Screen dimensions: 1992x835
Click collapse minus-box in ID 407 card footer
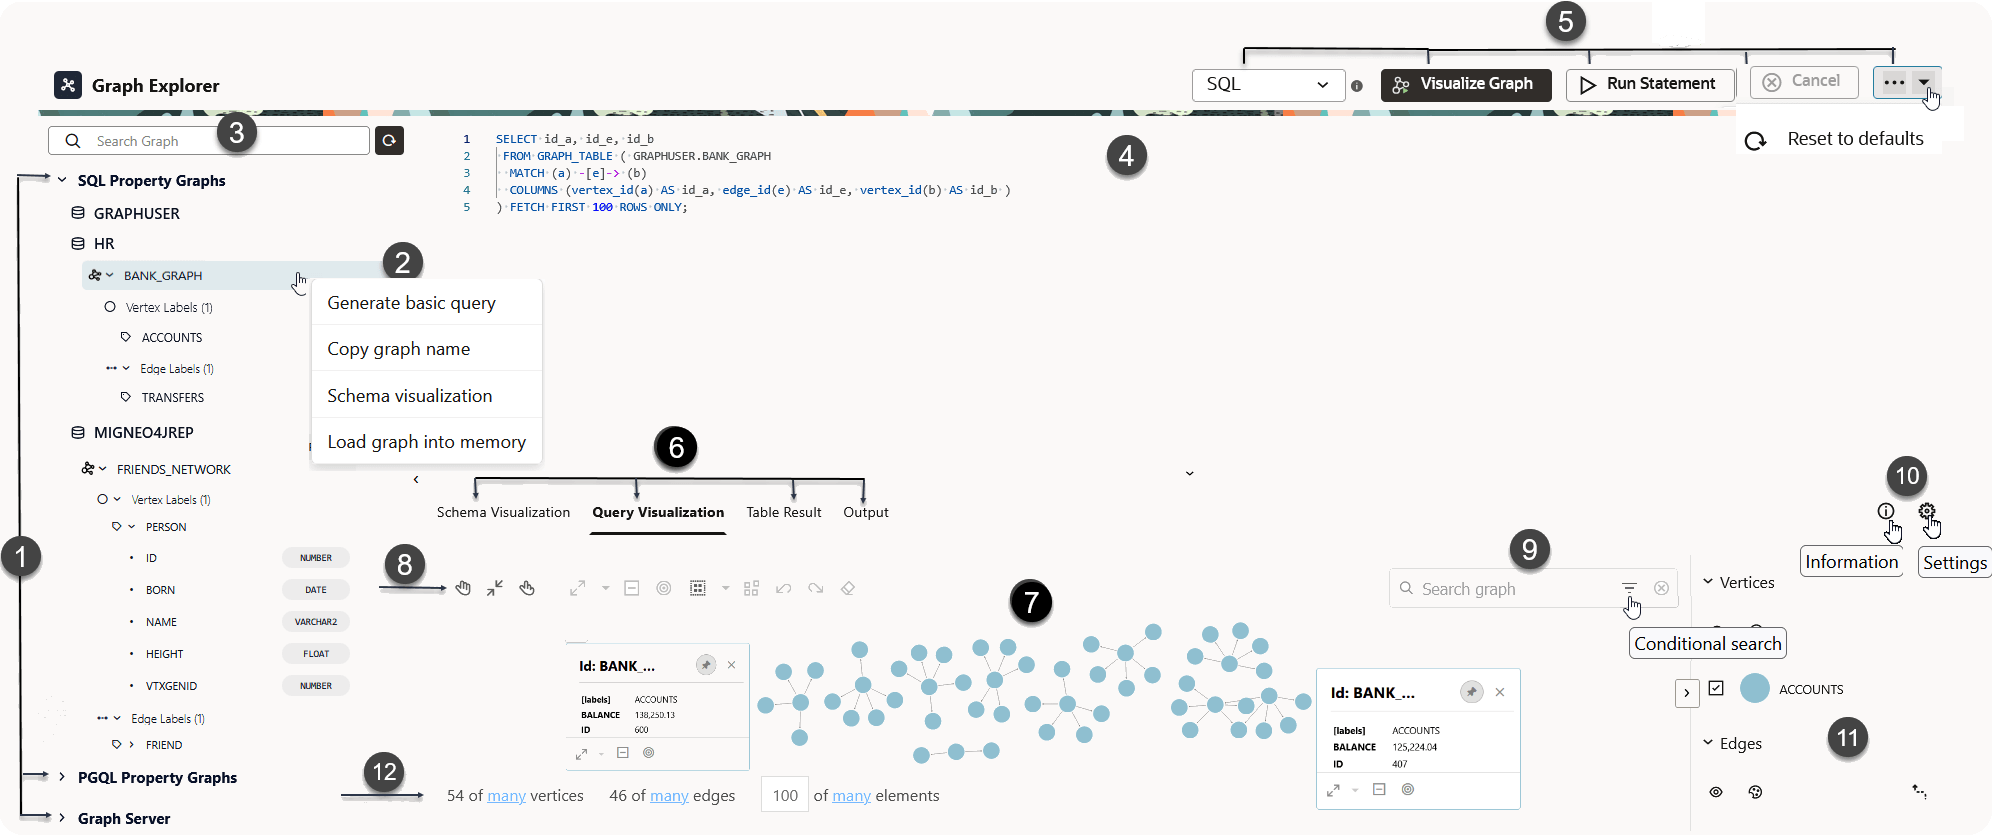(x=1379, y=789)
